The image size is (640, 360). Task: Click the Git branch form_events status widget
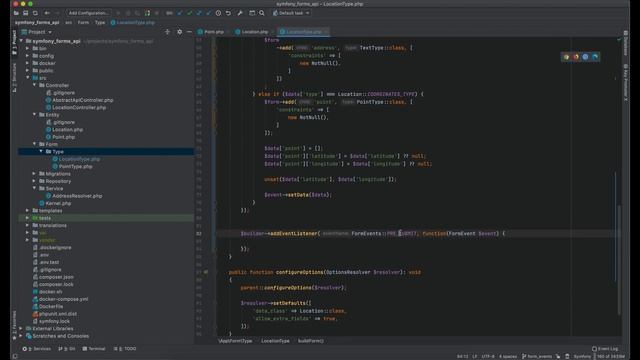537,356
